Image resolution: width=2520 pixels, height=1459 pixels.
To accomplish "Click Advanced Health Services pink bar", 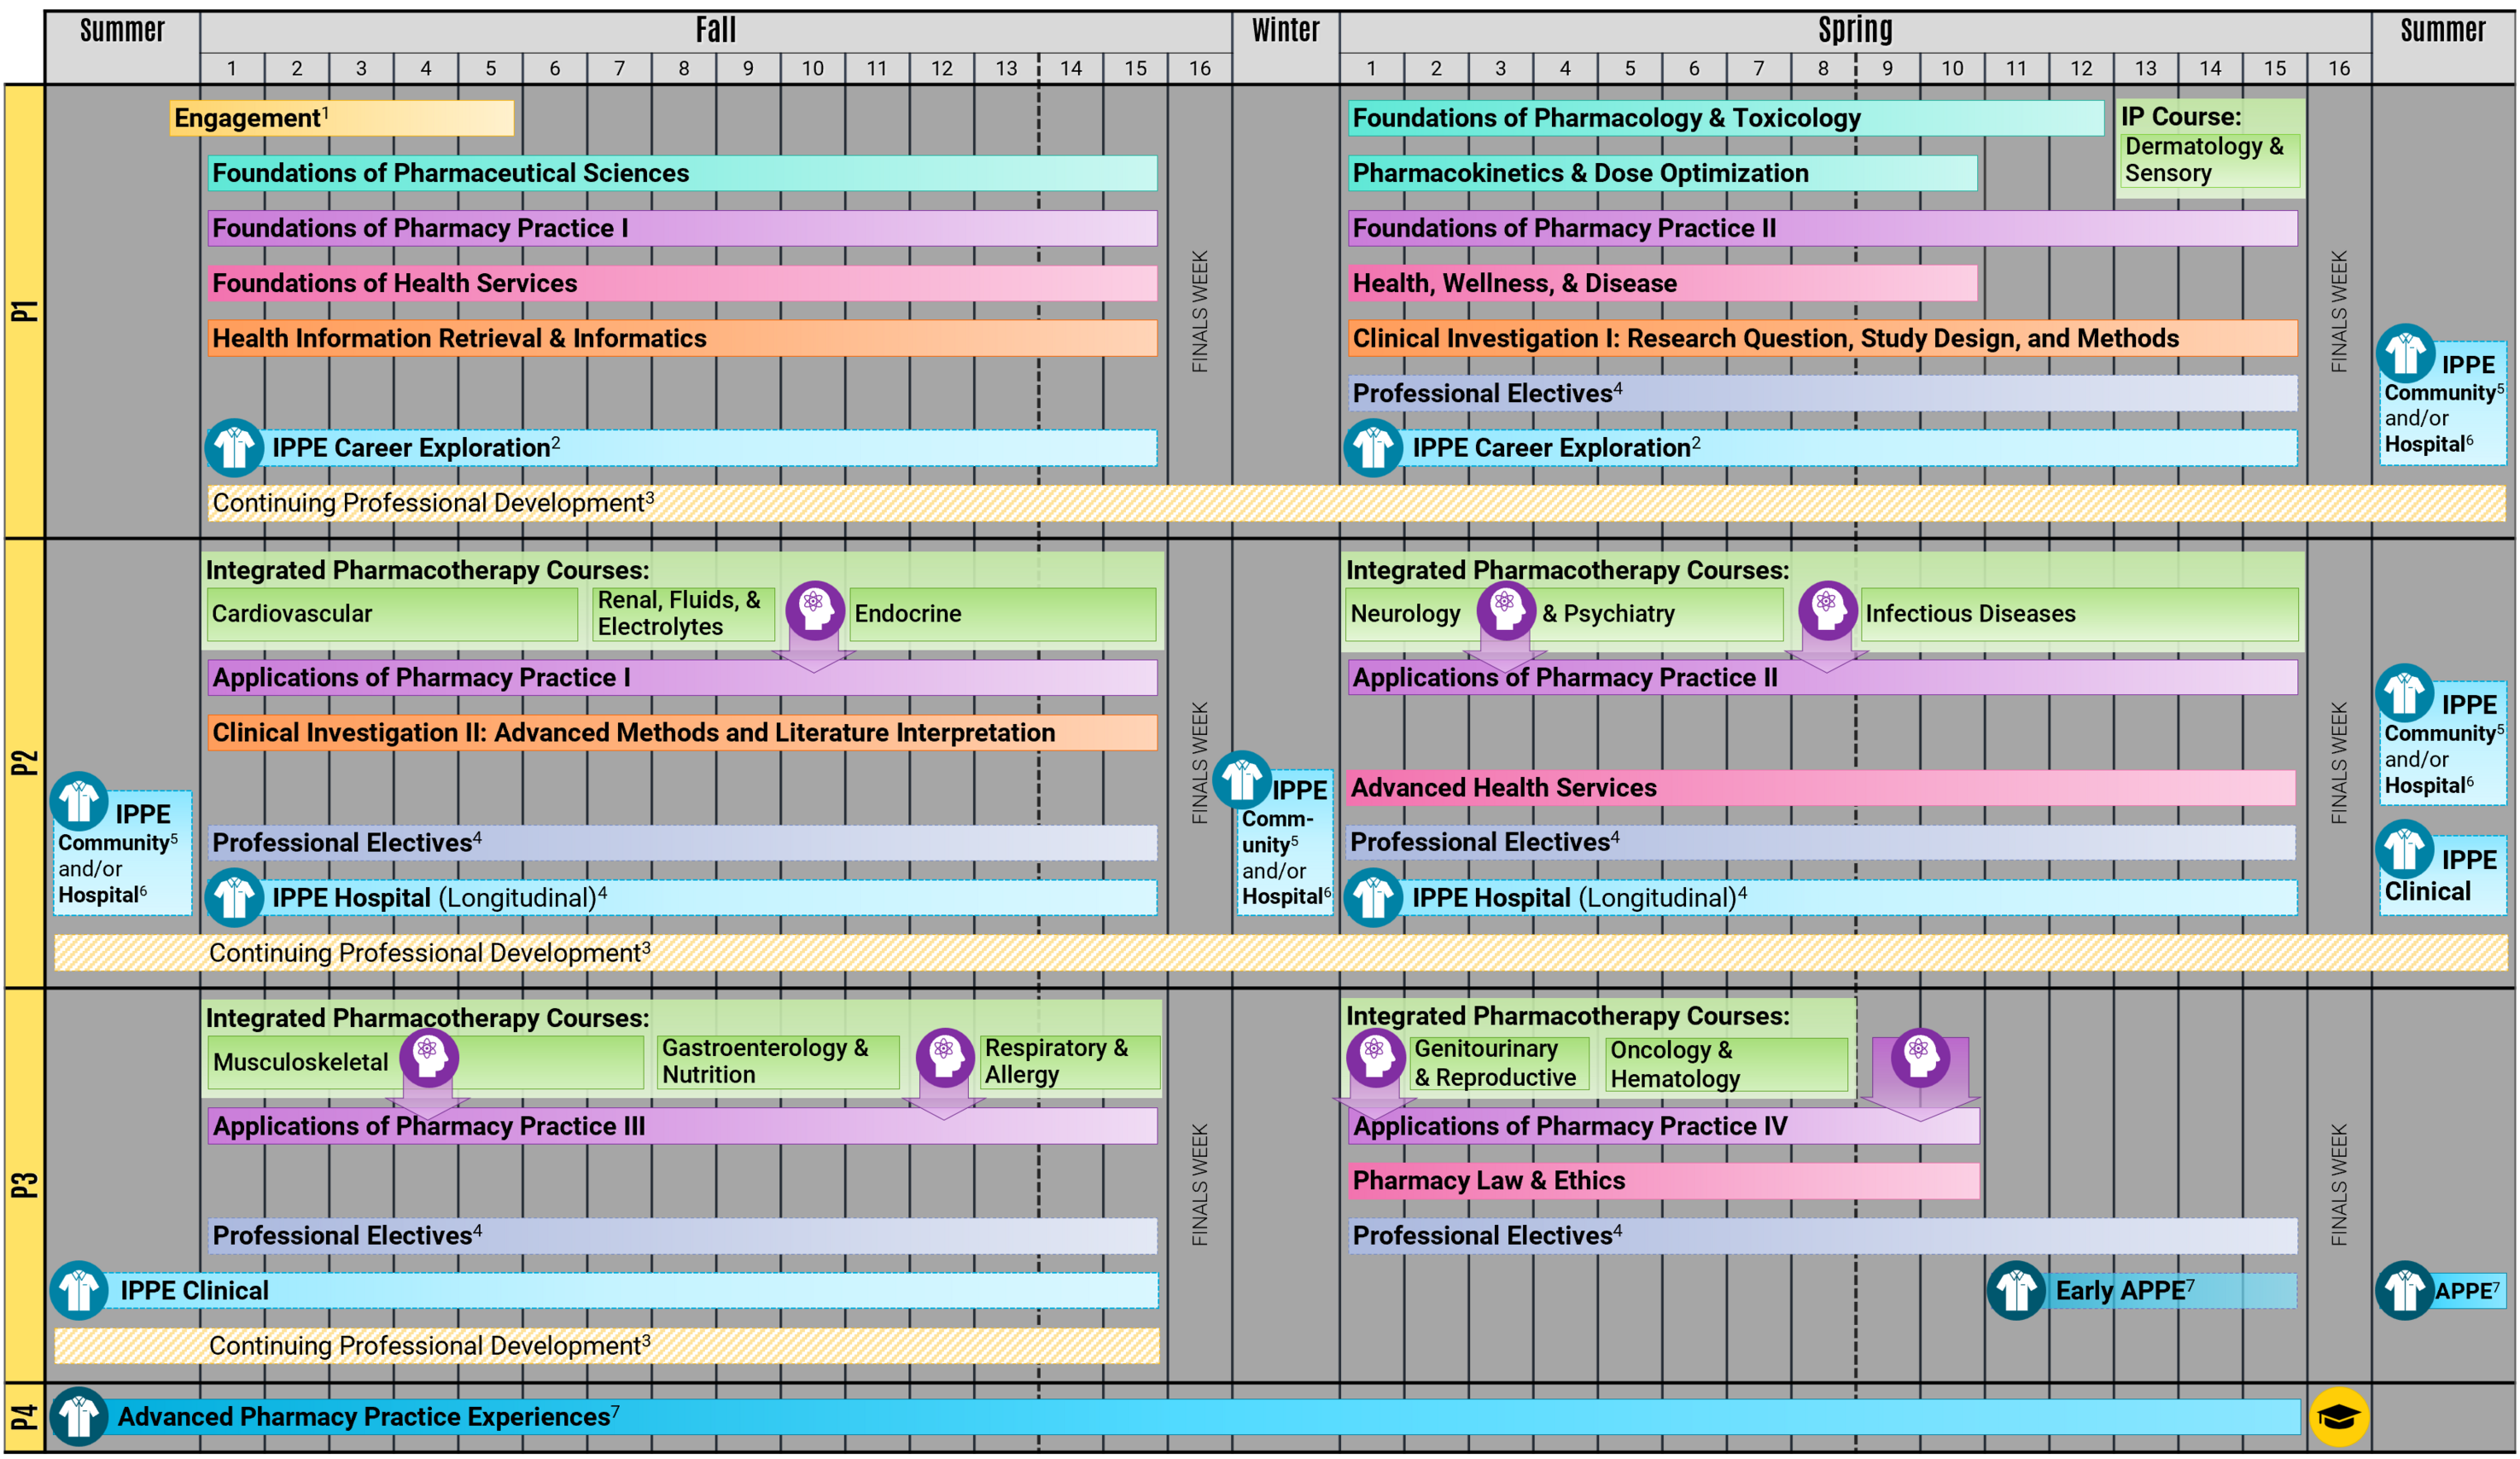I will tap(1820, 787).
